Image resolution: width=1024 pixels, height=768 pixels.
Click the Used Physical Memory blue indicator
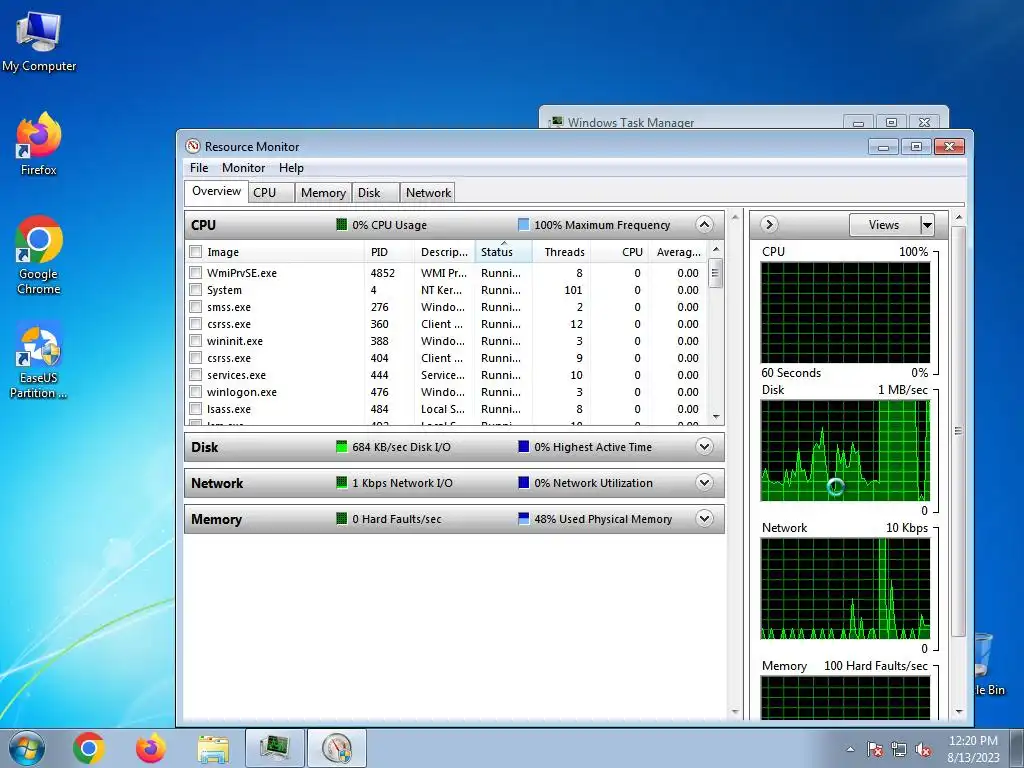(x=523, y=519)
